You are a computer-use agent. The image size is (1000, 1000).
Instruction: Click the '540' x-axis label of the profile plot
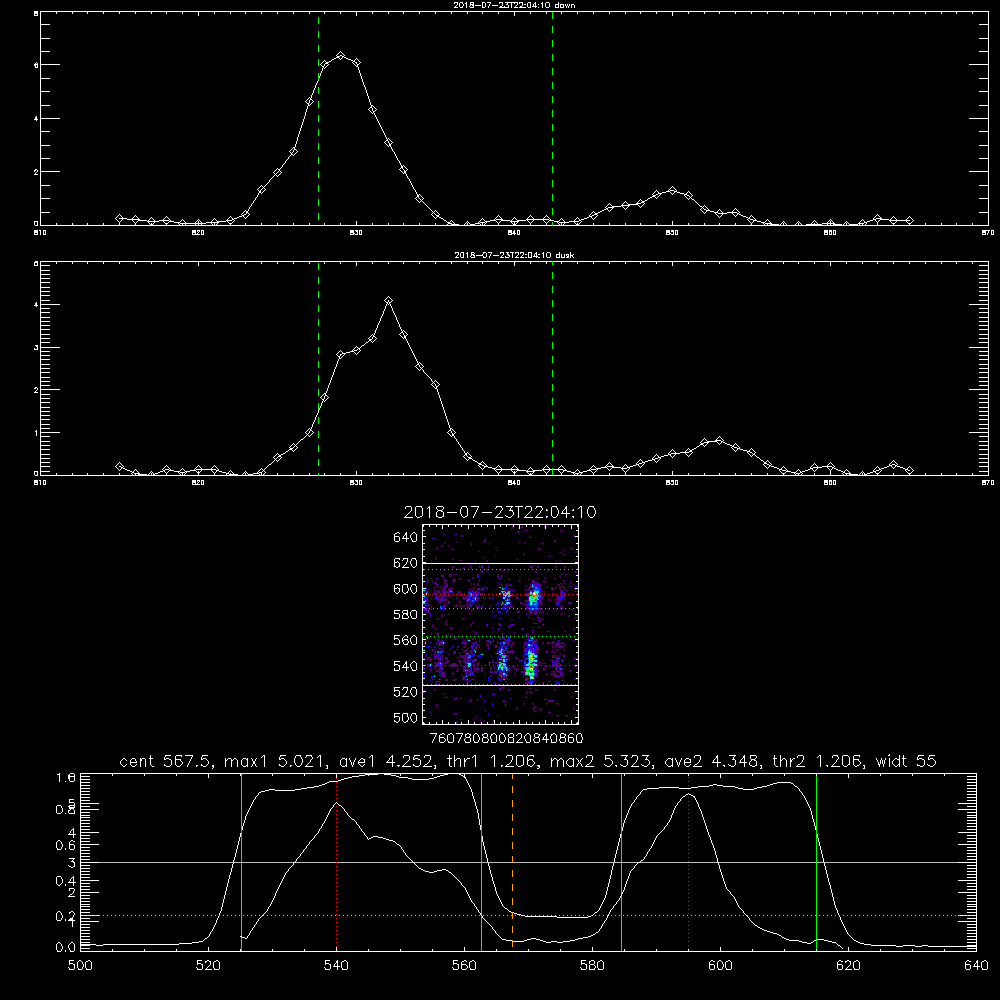336,966
